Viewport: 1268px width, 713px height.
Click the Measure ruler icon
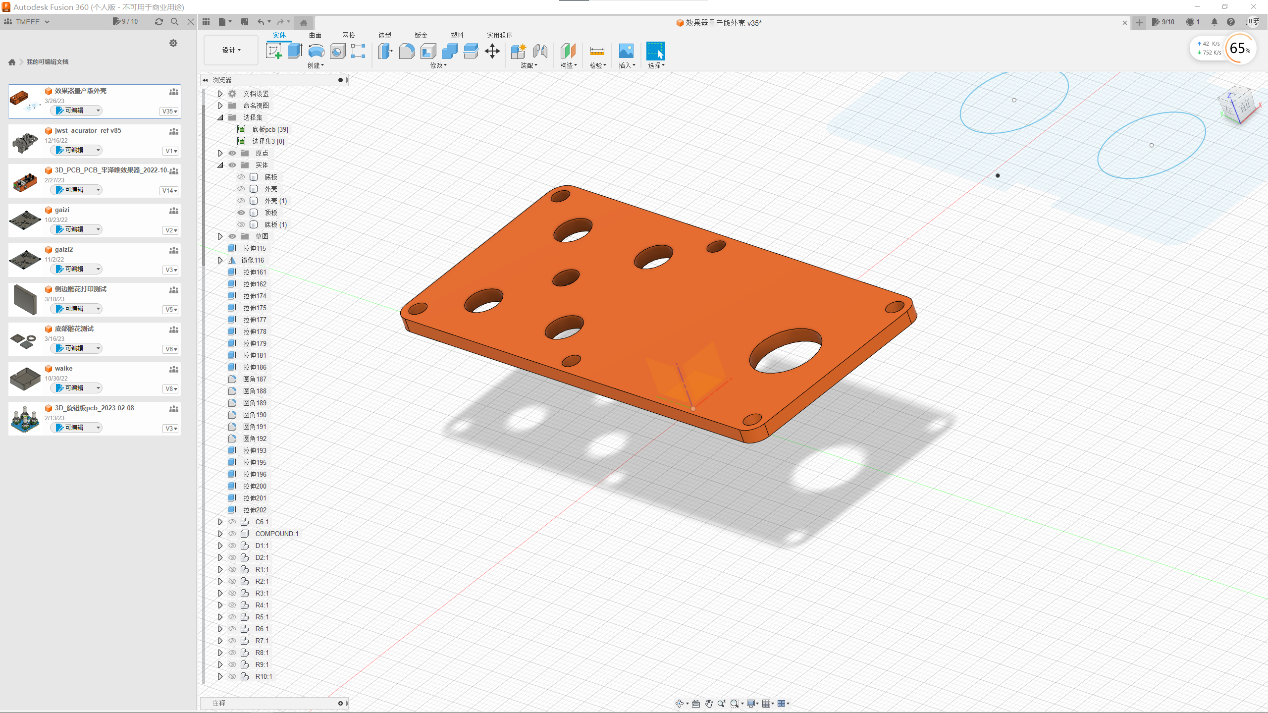click(x=597, y=51)
